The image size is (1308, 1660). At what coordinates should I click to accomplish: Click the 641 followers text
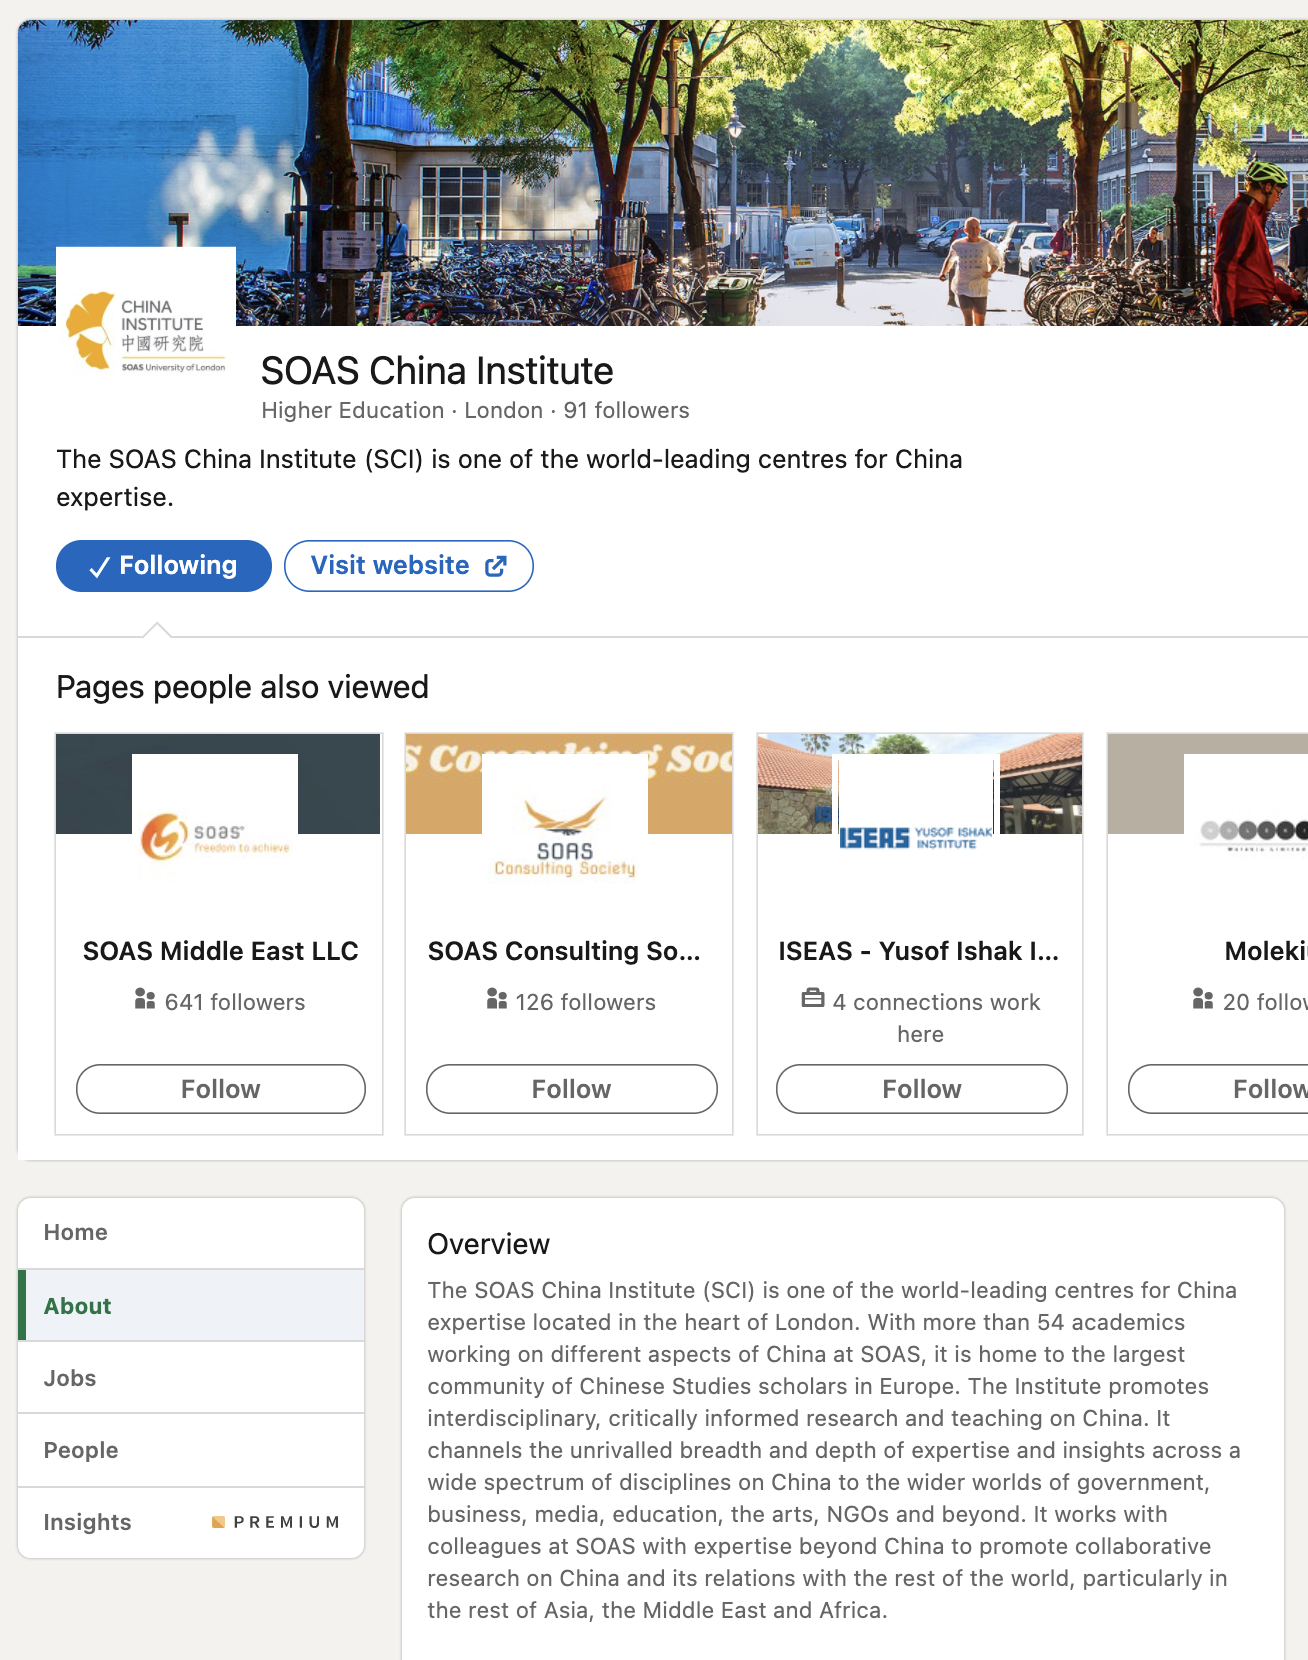[235, 1002]
